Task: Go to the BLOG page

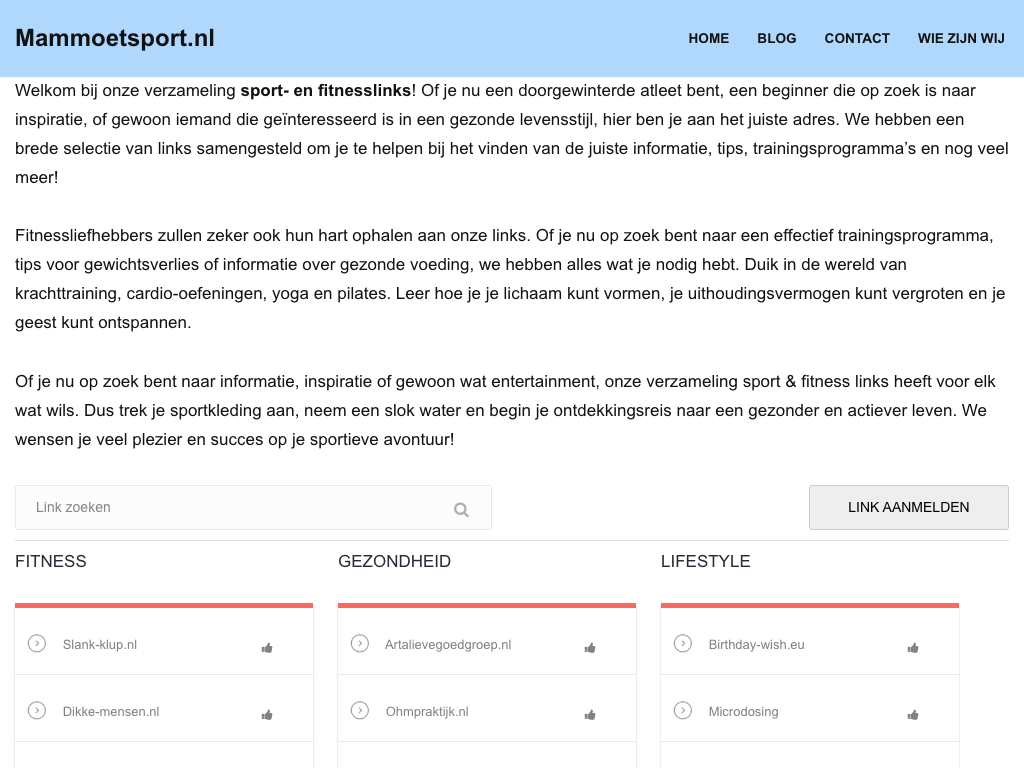Action: pos(777,38)
